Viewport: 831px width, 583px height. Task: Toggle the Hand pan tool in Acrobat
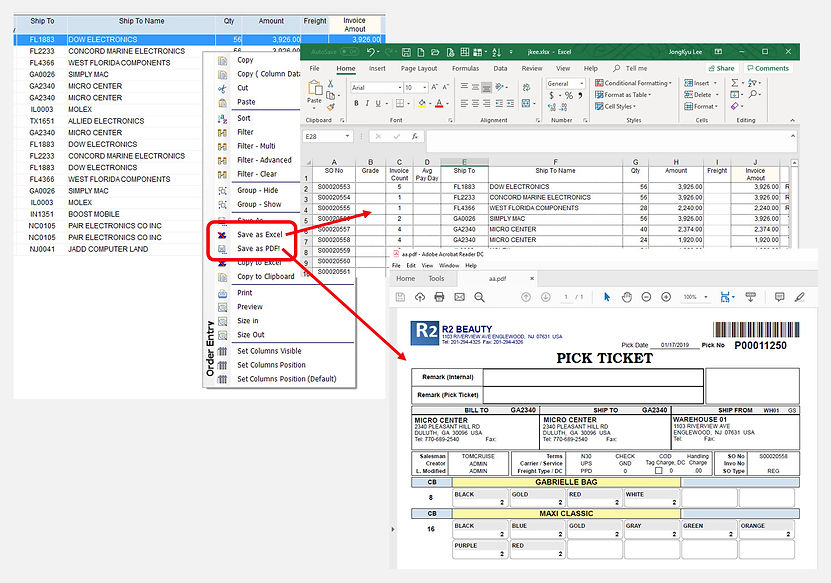point(626,297)
